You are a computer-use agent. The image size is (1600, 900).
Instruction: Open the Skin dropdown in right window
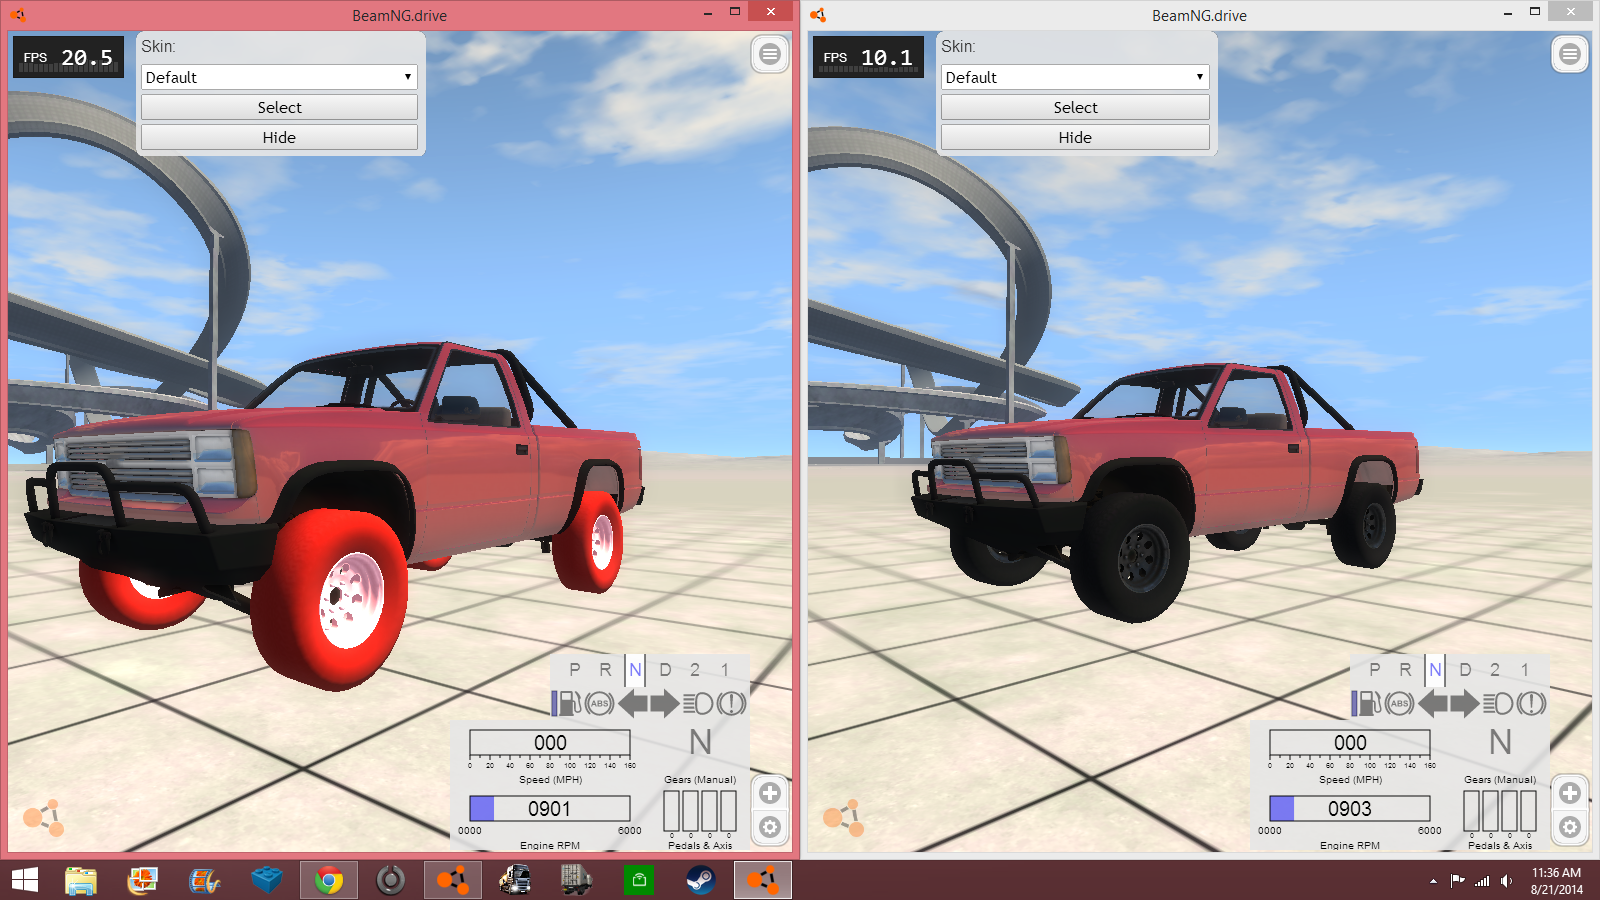point(1075,77)
